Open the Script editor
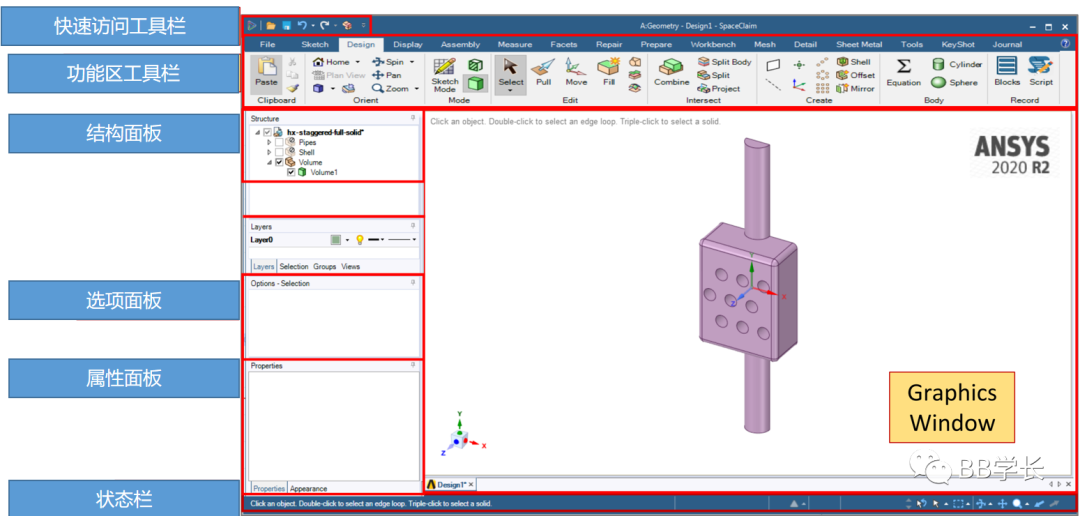 coord(1041,72)
